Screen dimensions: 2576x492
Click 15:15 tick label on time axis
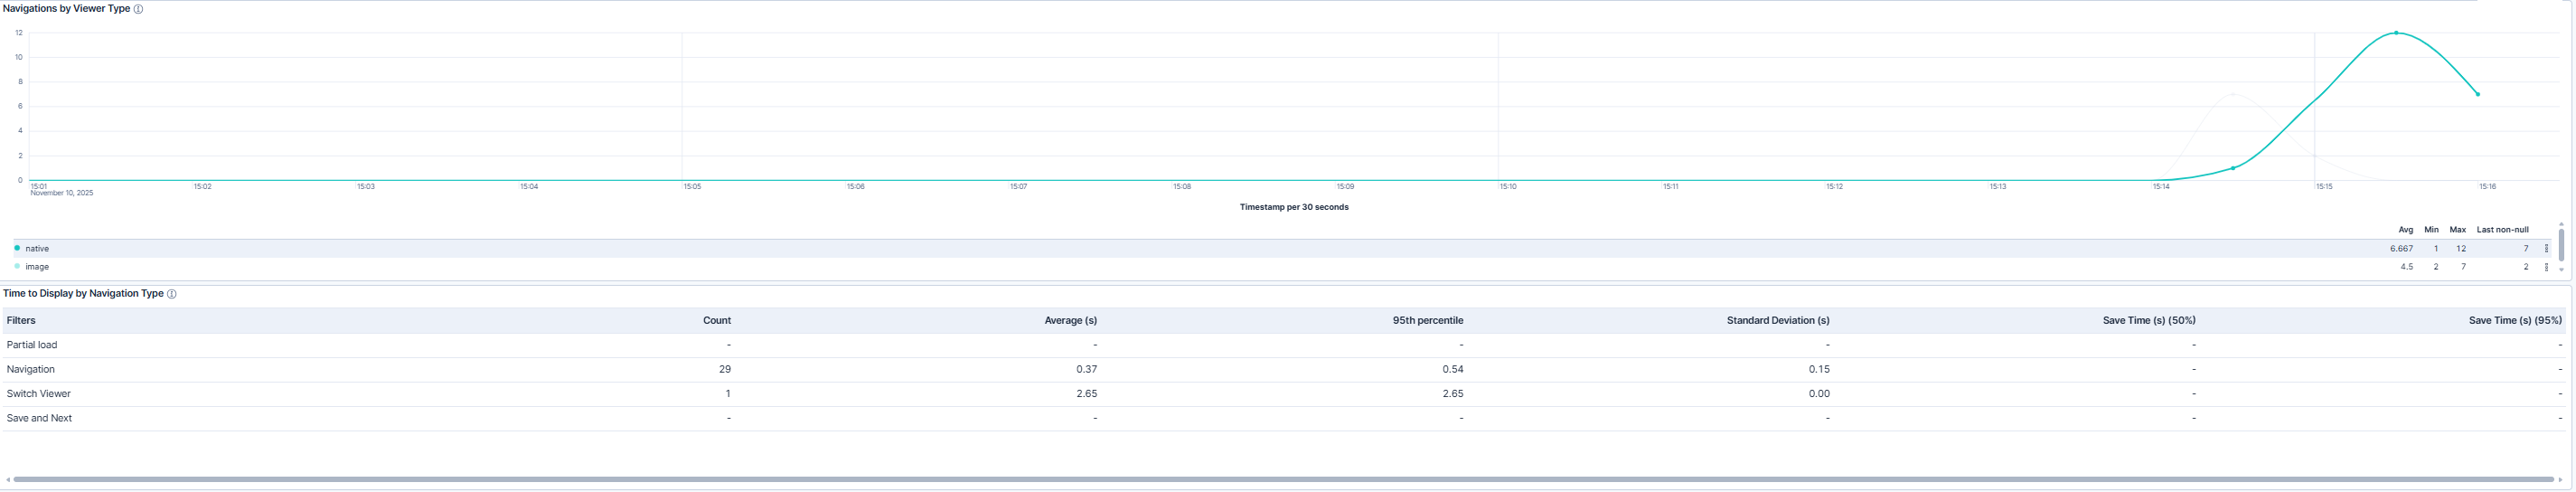pyautogui.click(x=2324, y=187)
